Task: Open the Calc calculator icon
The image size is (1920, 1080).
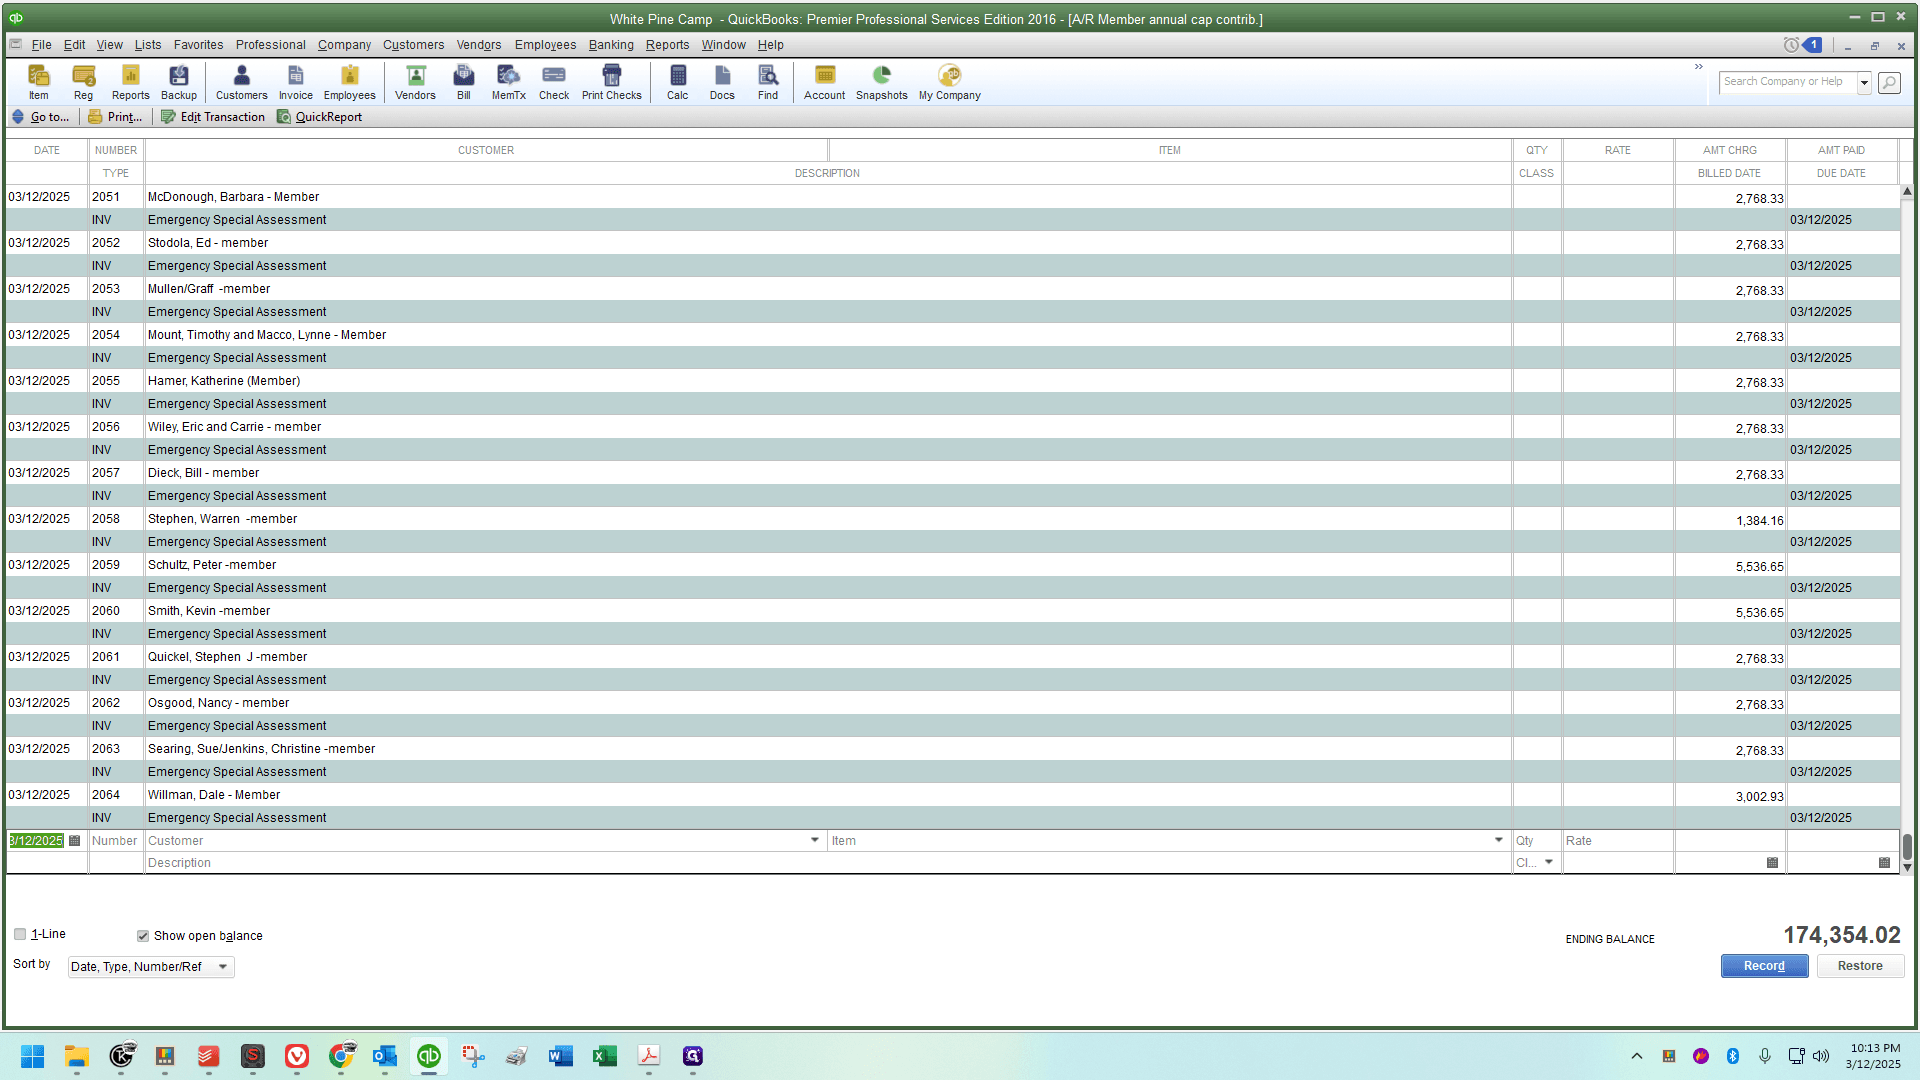Action: (x=678, y=82)
